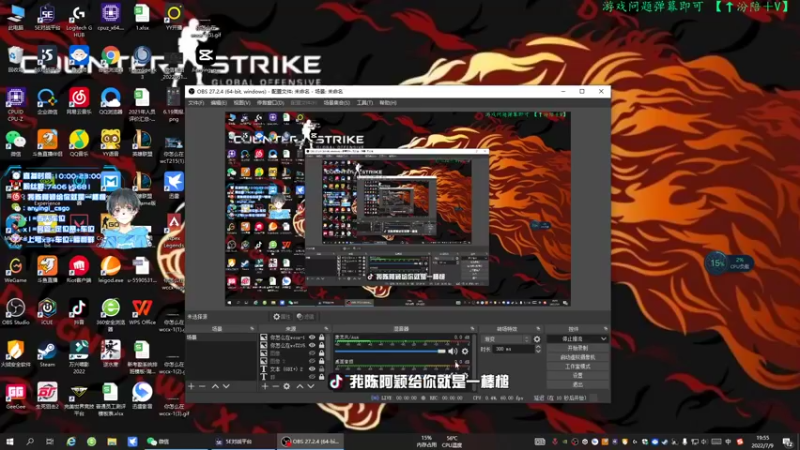Mute the first mixer audio channel
Image resolution: width=800 pixels, height=450 pixels.
(453, 352)
